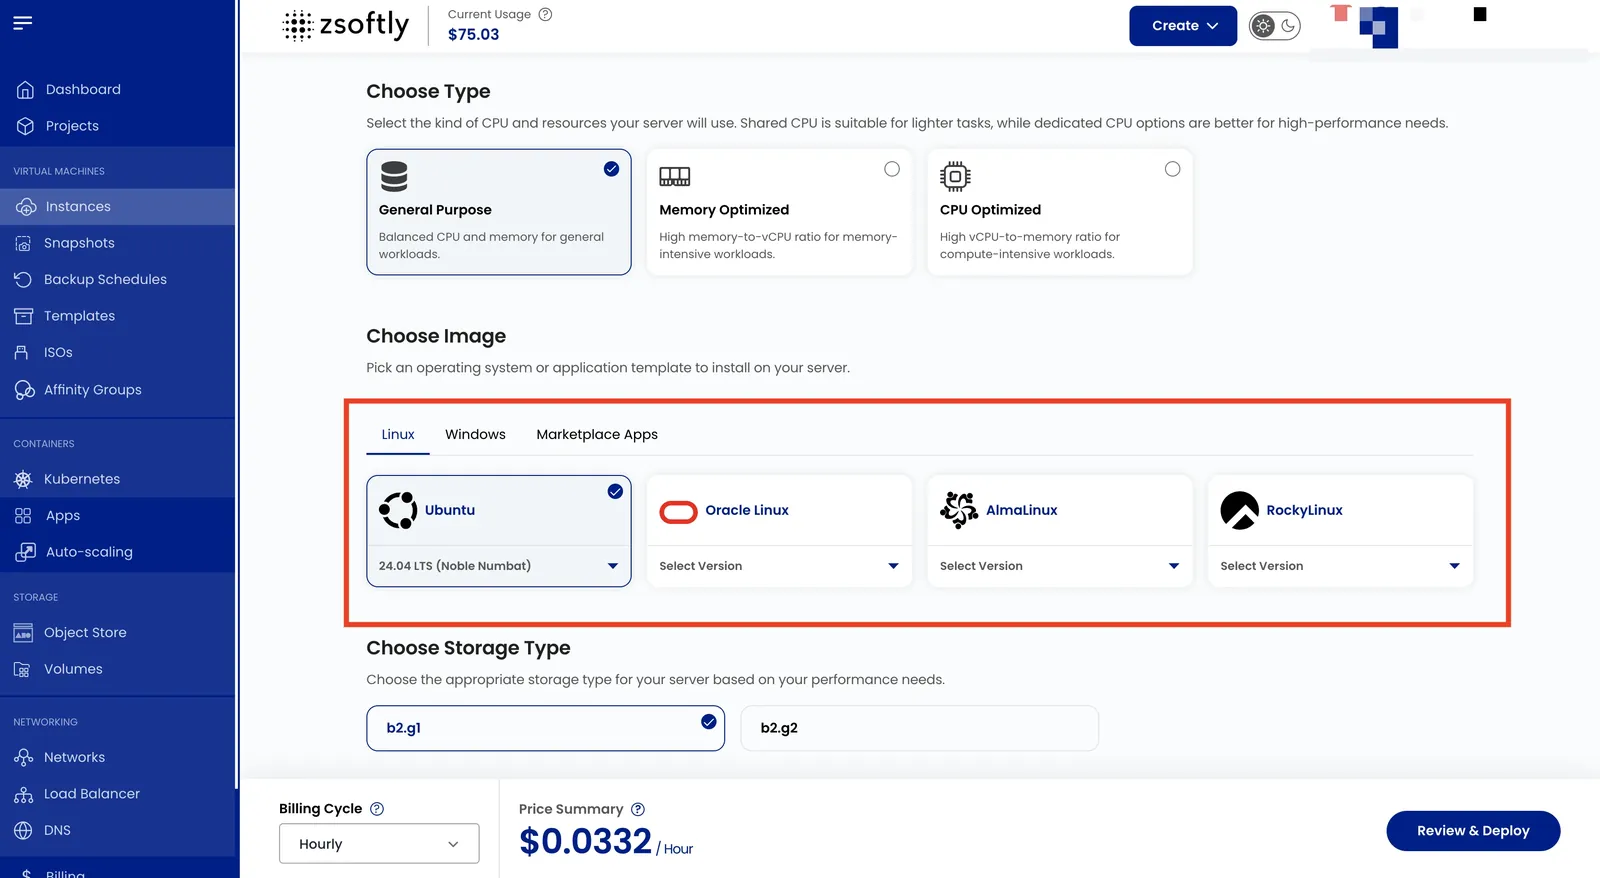The width and height of the screenshot is (1600, 878).
Task: Open Kubernetes from the sidebar
Action: pyautogui.click(x=81, y=479)
